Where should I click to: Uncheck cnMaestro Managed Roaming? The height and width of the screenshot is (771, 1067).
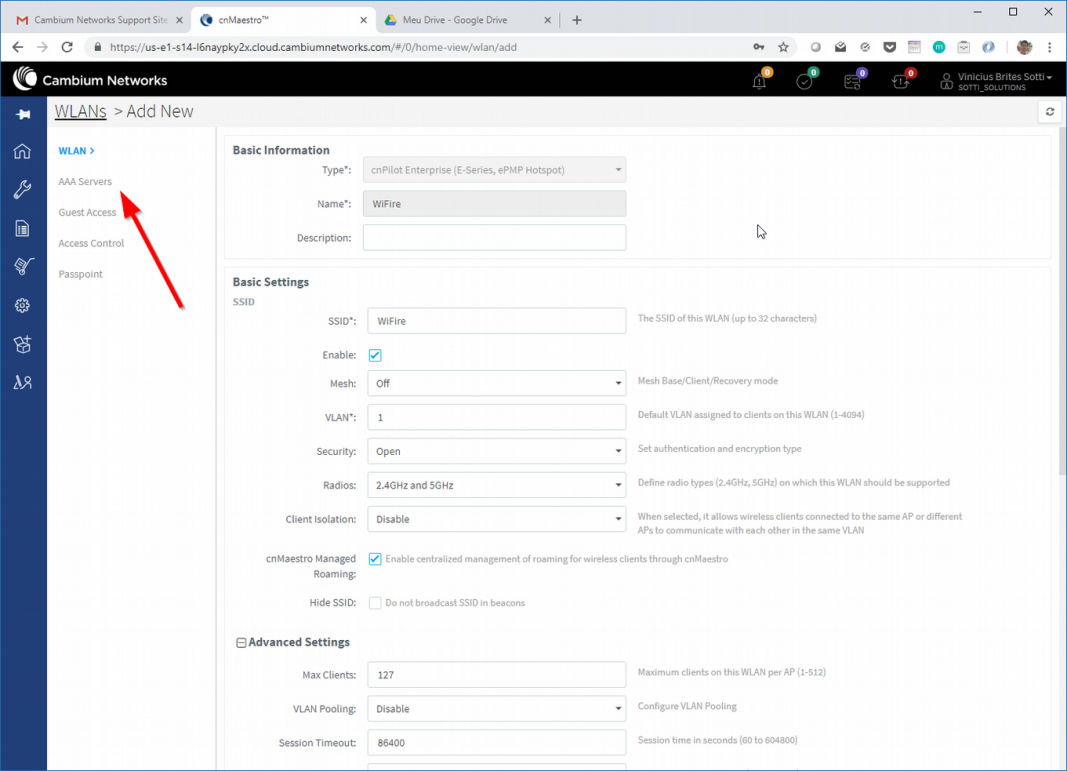point(375,559)
